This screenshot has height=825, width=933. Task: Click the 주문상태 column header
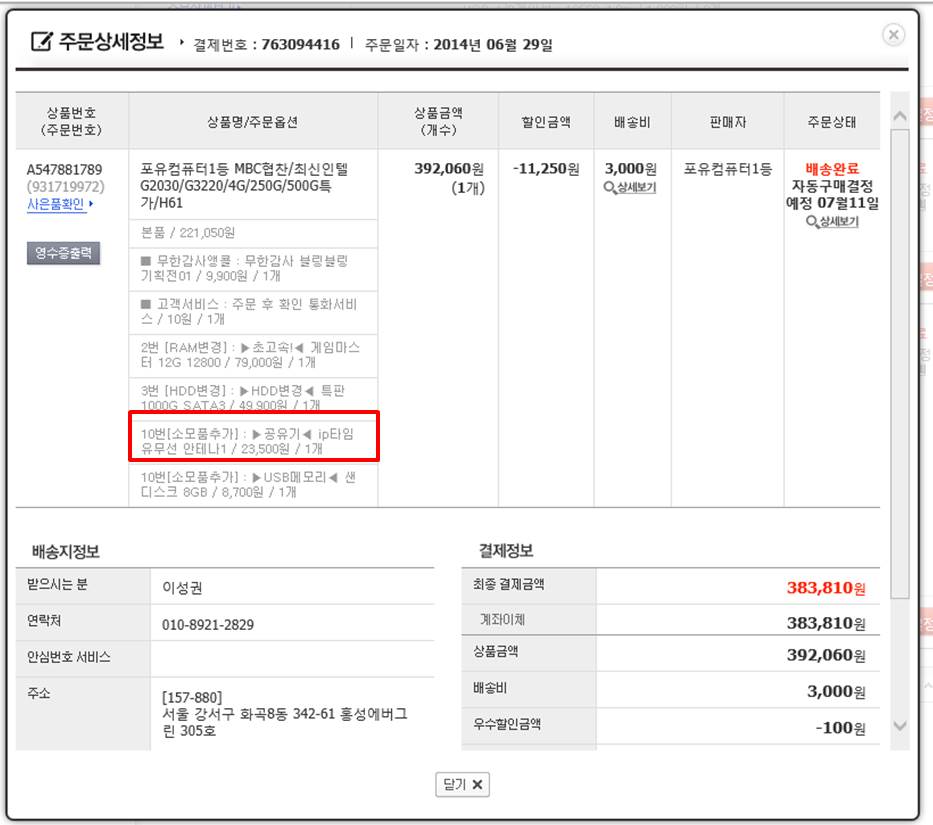click(x=831, y=122)
